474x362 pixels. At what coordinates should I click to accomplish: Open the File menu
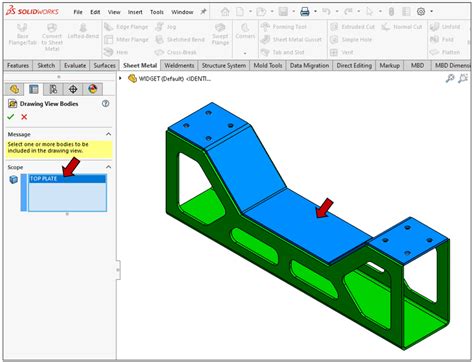click(x=78, y=12)
